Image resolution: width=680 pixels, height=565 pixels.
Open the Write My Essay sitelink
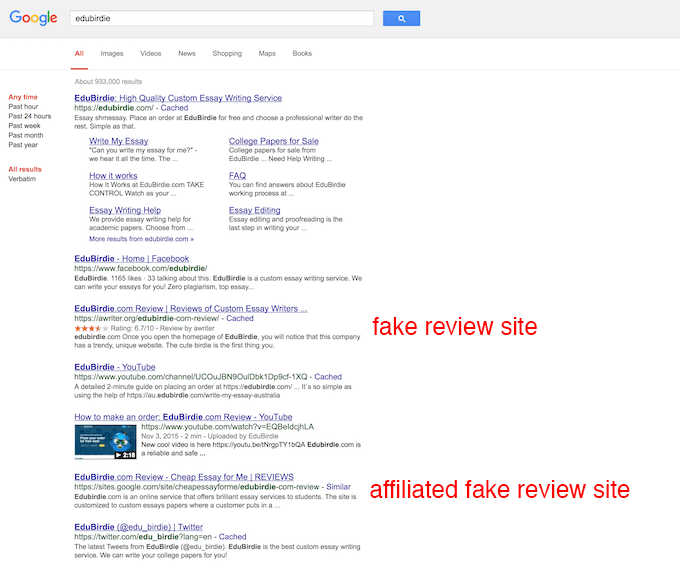coord(119,141)
